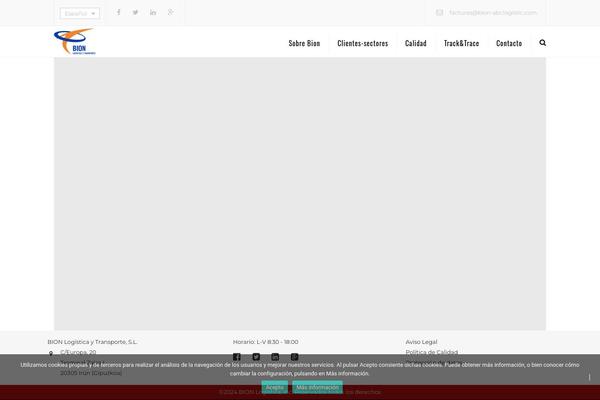Click 'BION Logística y Transporte, S.L.' text

pyautogui.click(x=92, y=342)
